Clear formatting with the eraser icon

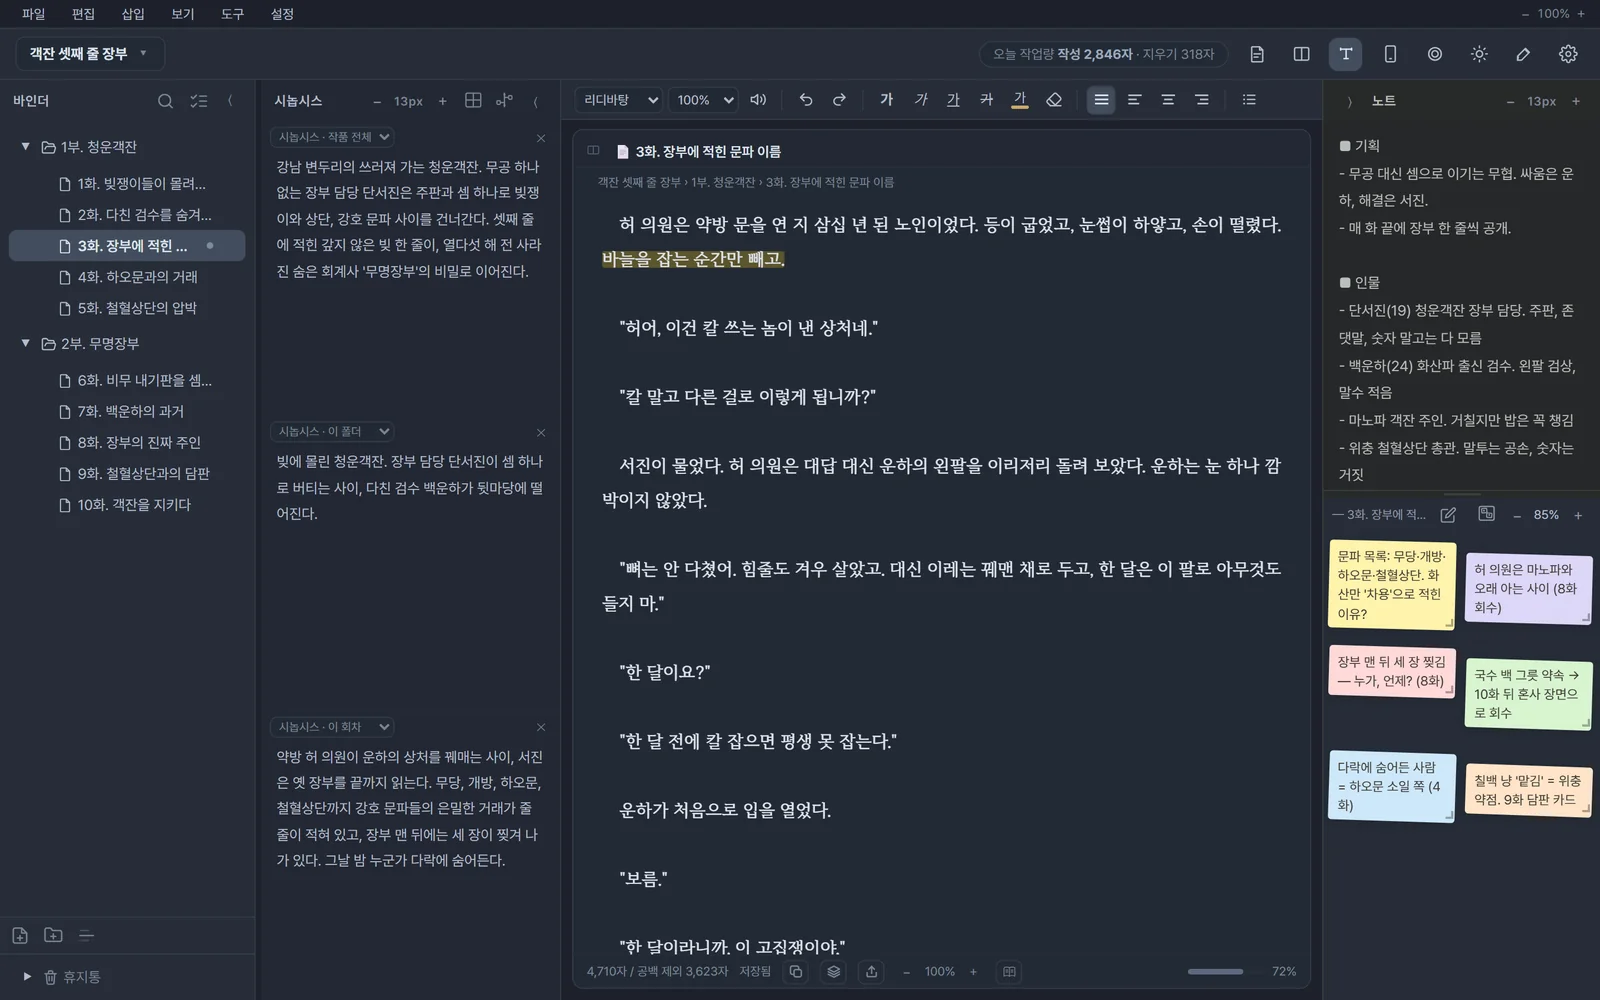coord(1054,100)
